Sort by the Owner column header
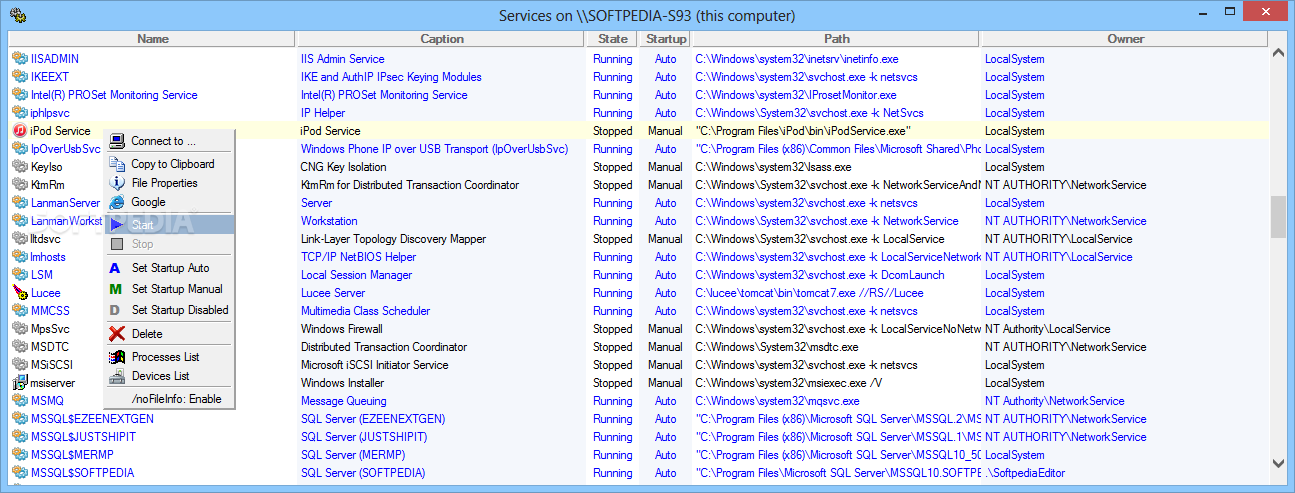 (1125, 39)
